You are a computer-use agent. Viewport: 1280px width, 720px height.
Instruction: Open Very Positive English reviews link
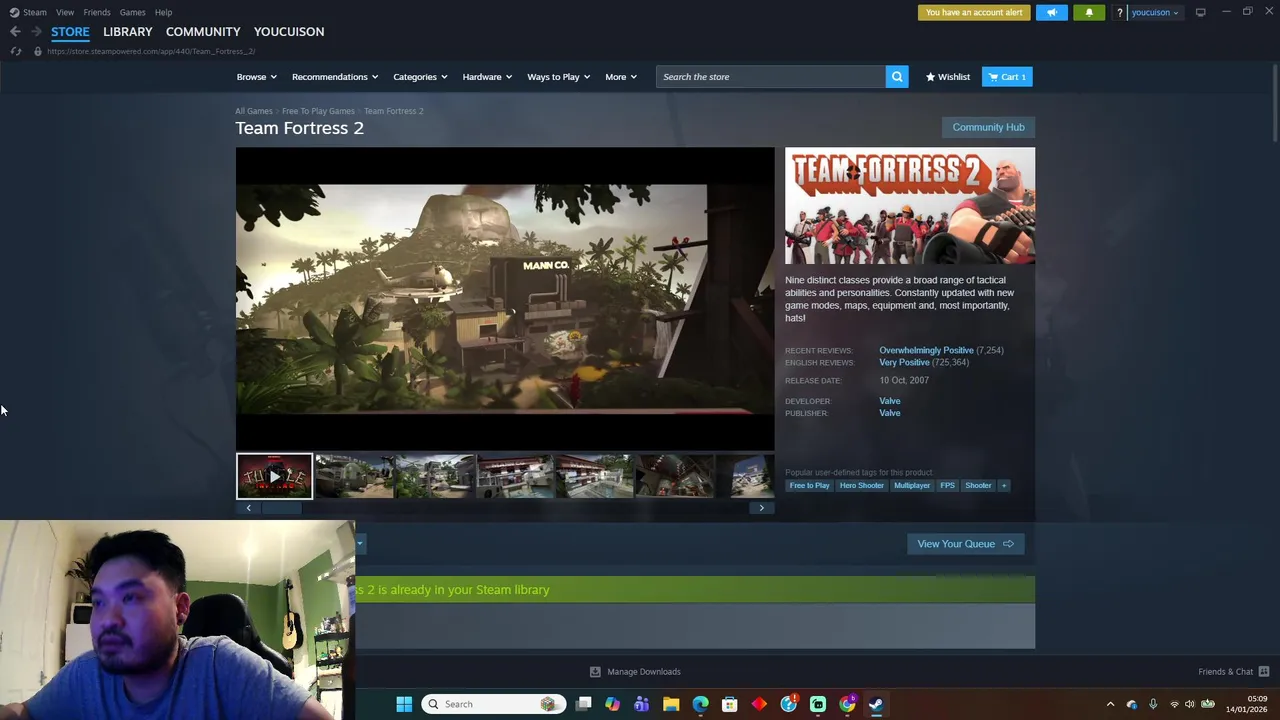(904, 362)
